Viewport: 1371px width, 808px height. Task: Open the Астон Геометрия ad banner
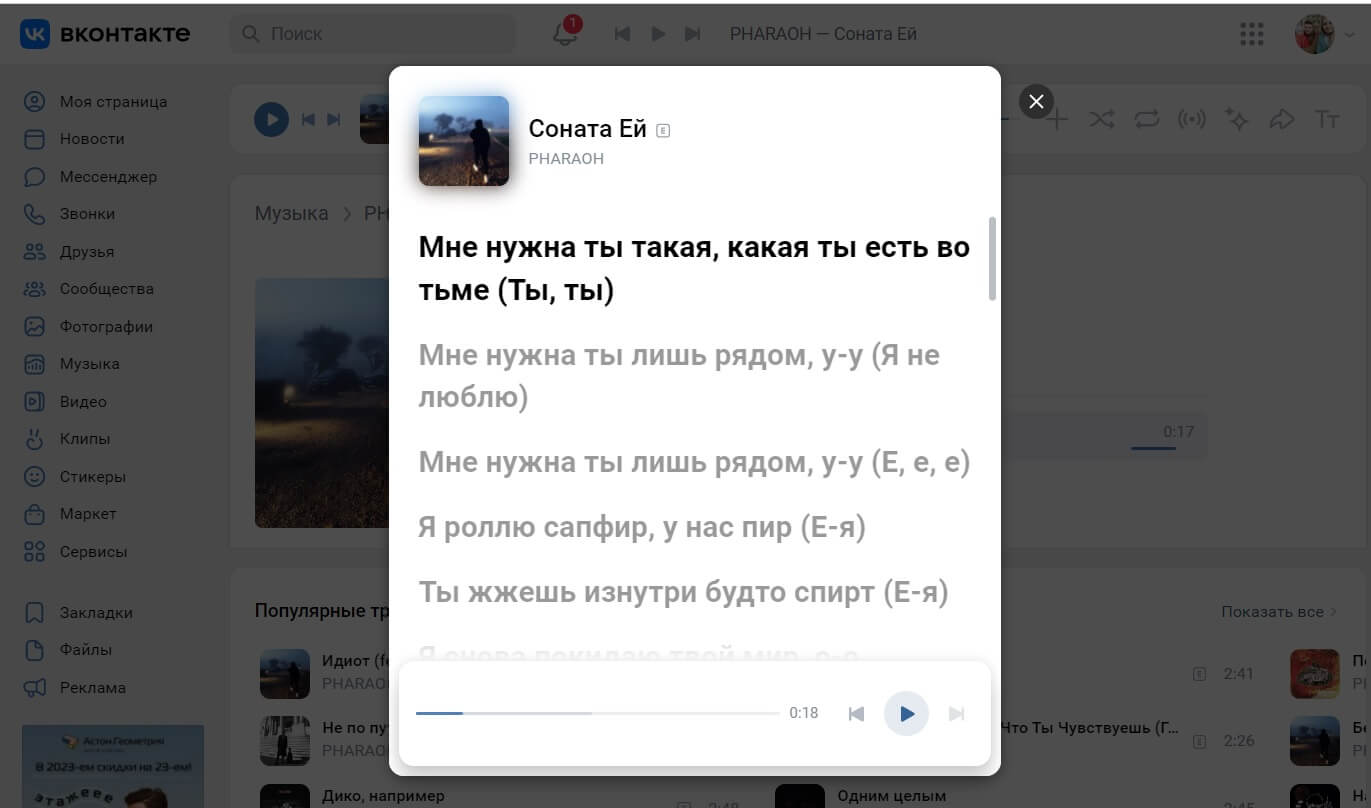coord(113,766)
